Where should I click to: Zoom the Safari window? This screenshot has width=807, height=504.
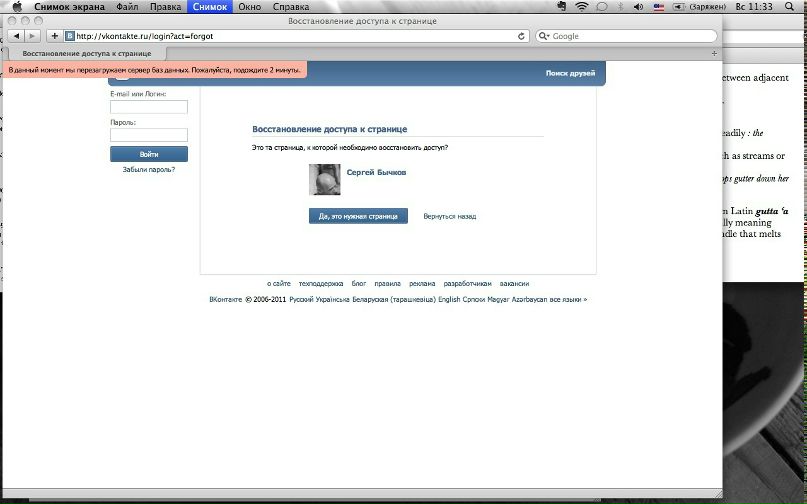[38, 21]
